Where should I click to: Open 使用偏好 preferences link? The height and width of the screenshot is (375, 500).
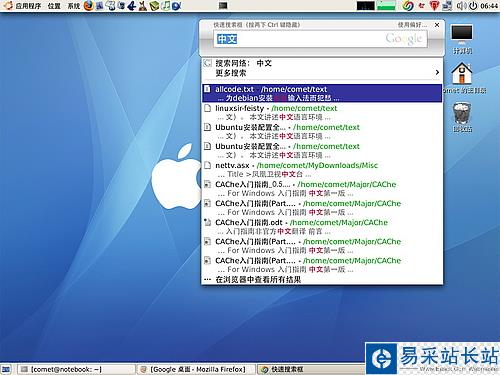(x=412, y=25)
